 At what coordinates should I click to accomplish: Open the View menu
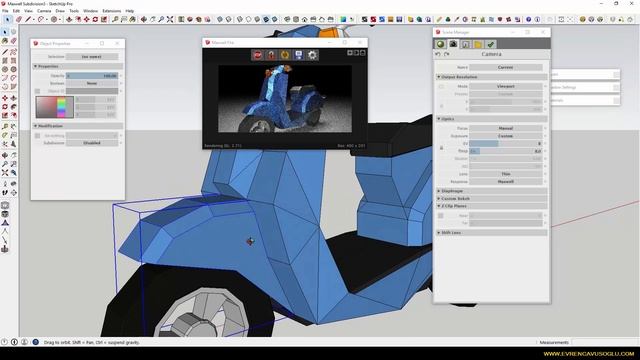pos(28,11)
